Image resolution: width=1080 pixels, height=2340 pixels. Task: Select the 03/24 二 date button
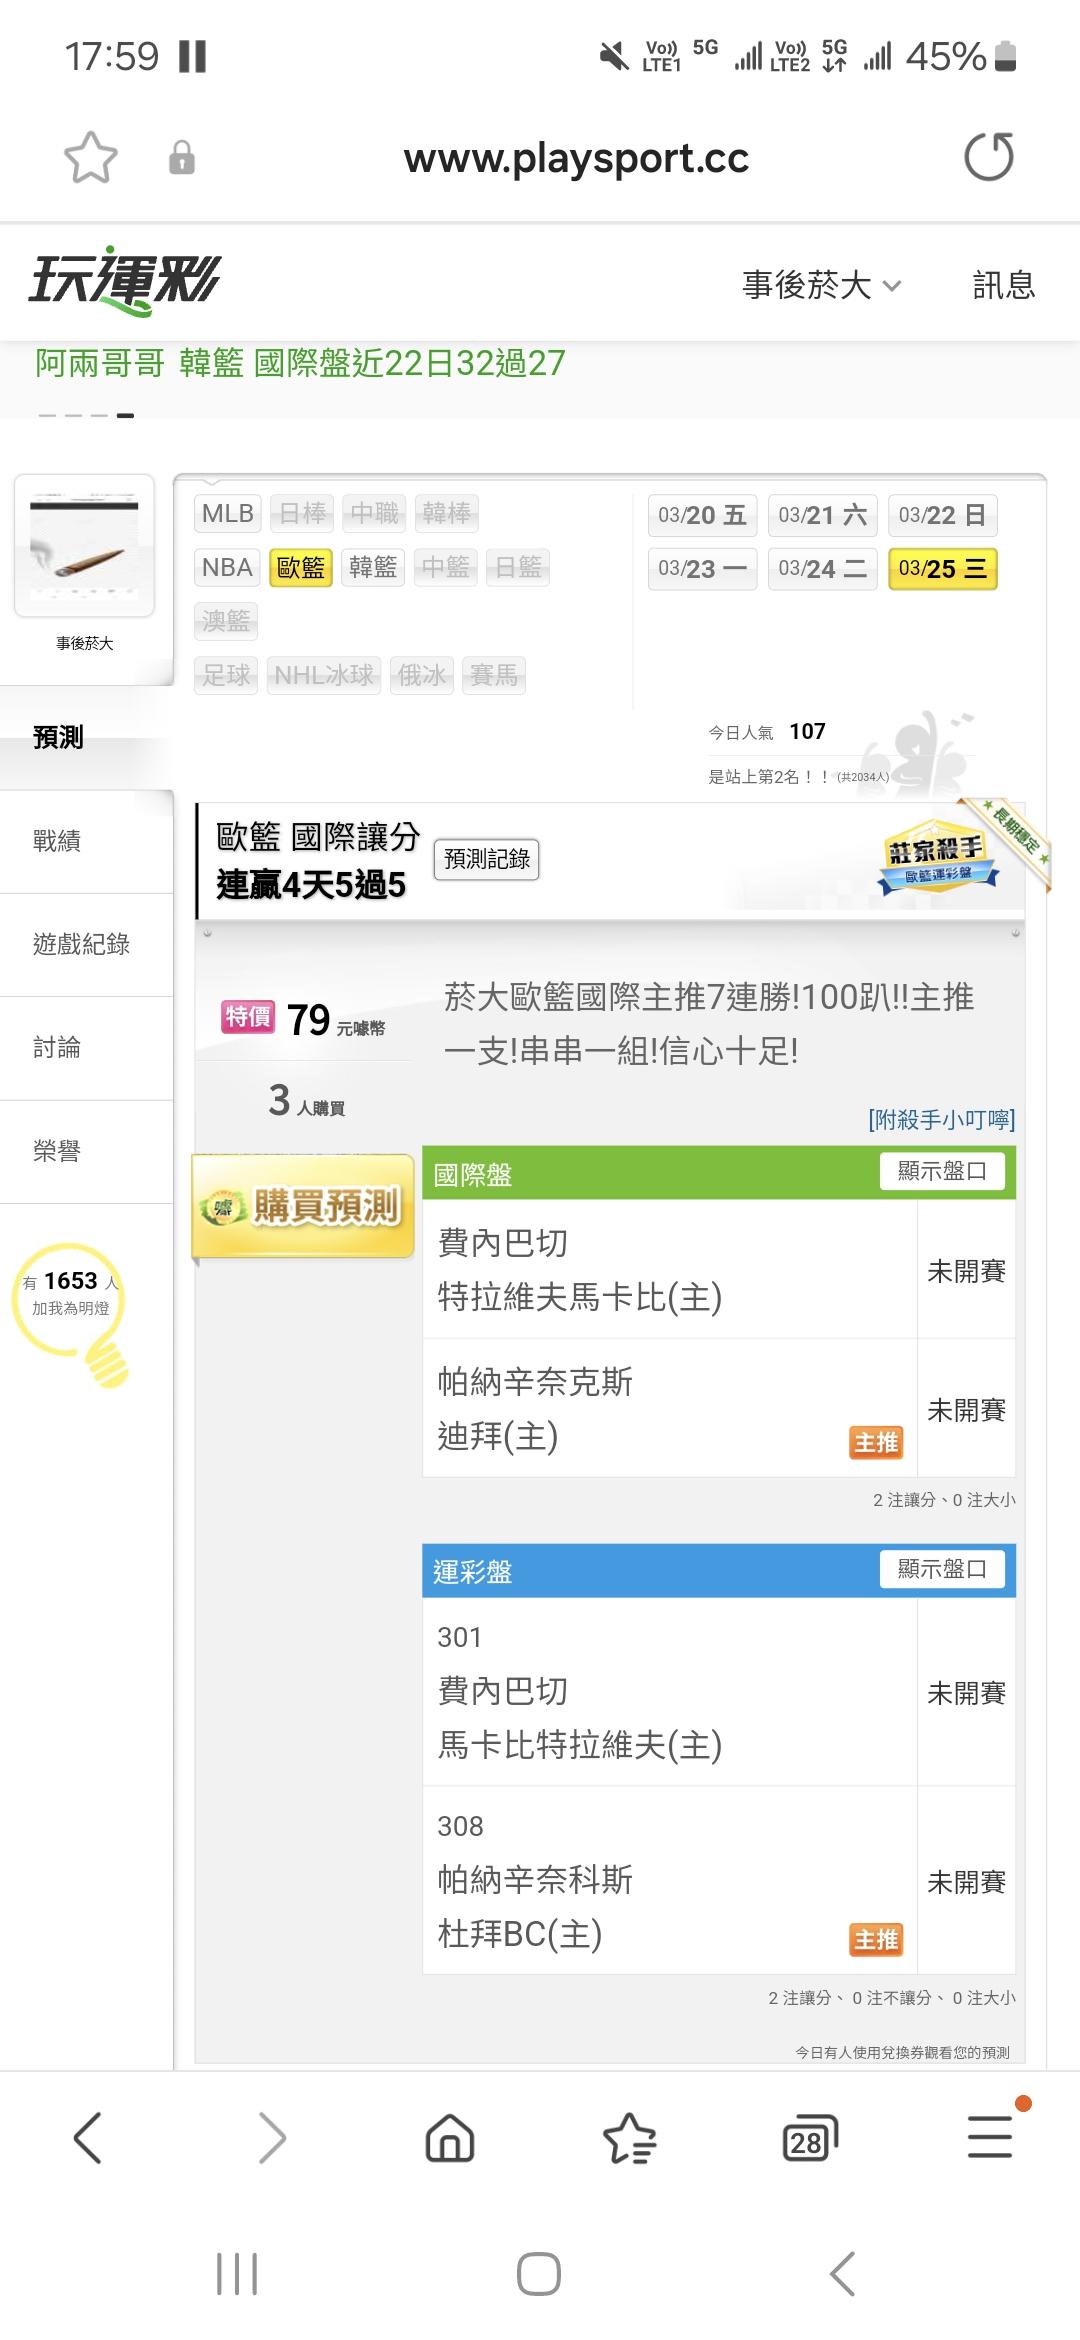click(822, 569)
